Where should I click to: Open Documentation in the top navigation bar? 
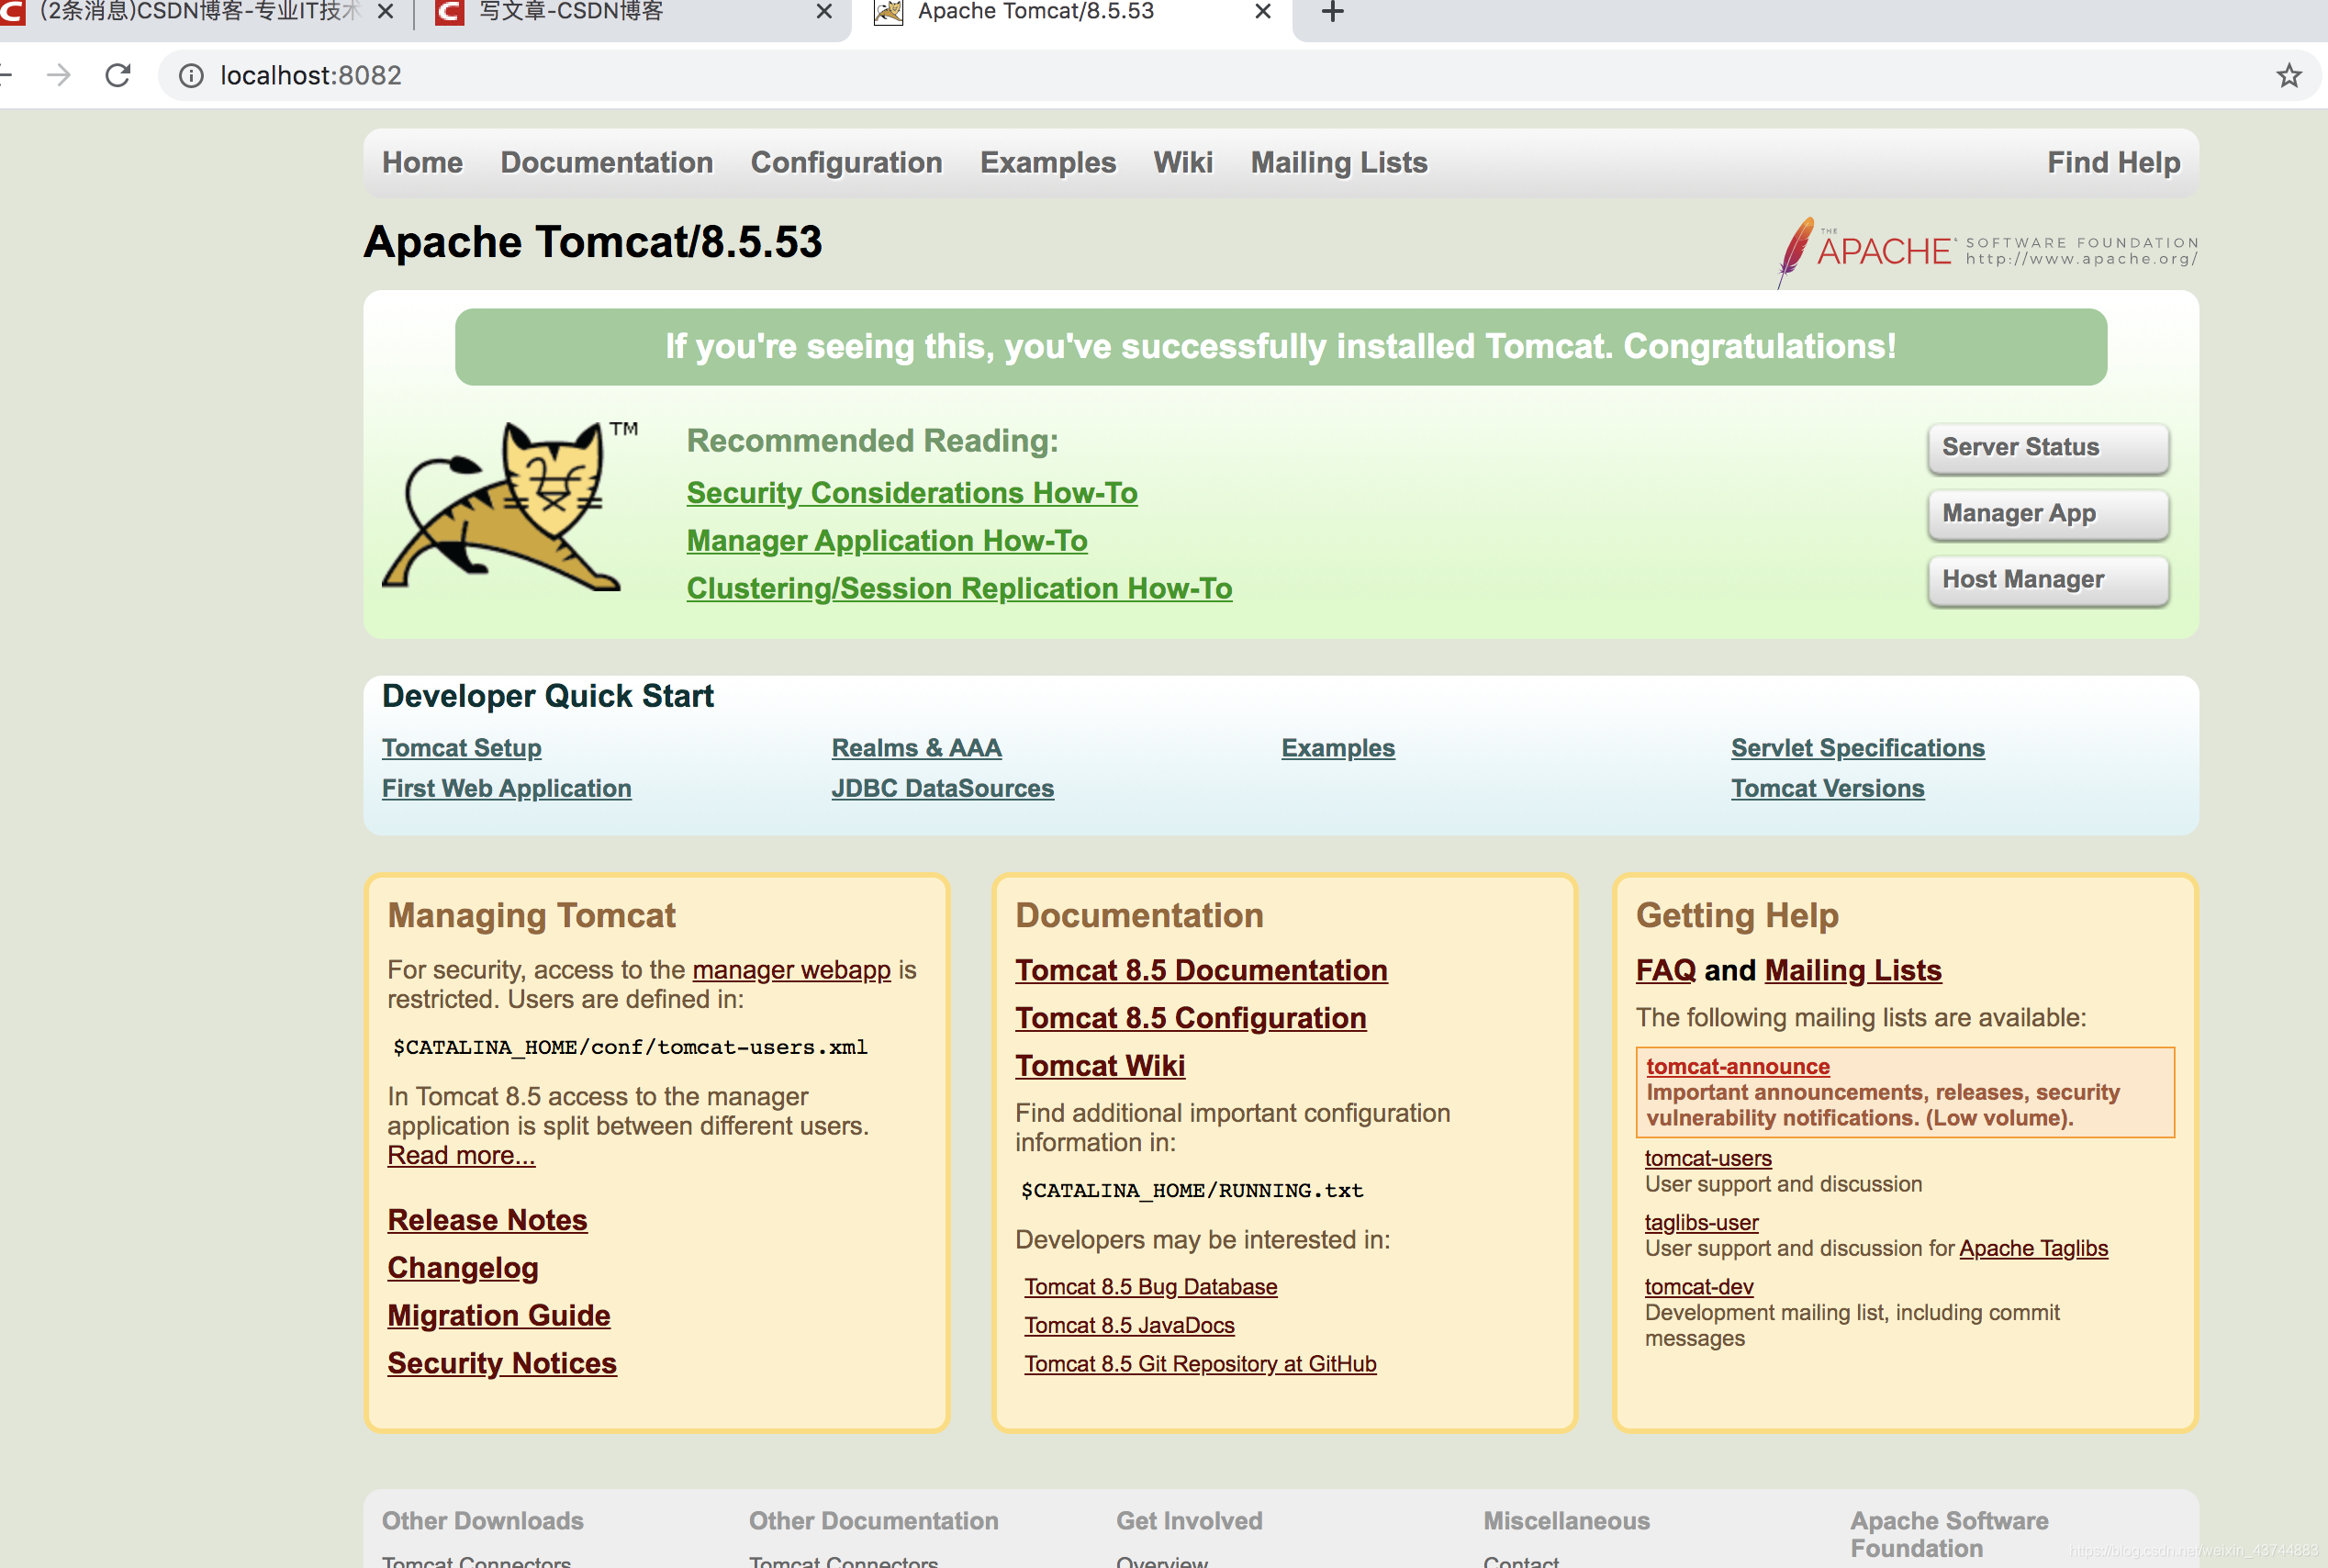(606, 163)
